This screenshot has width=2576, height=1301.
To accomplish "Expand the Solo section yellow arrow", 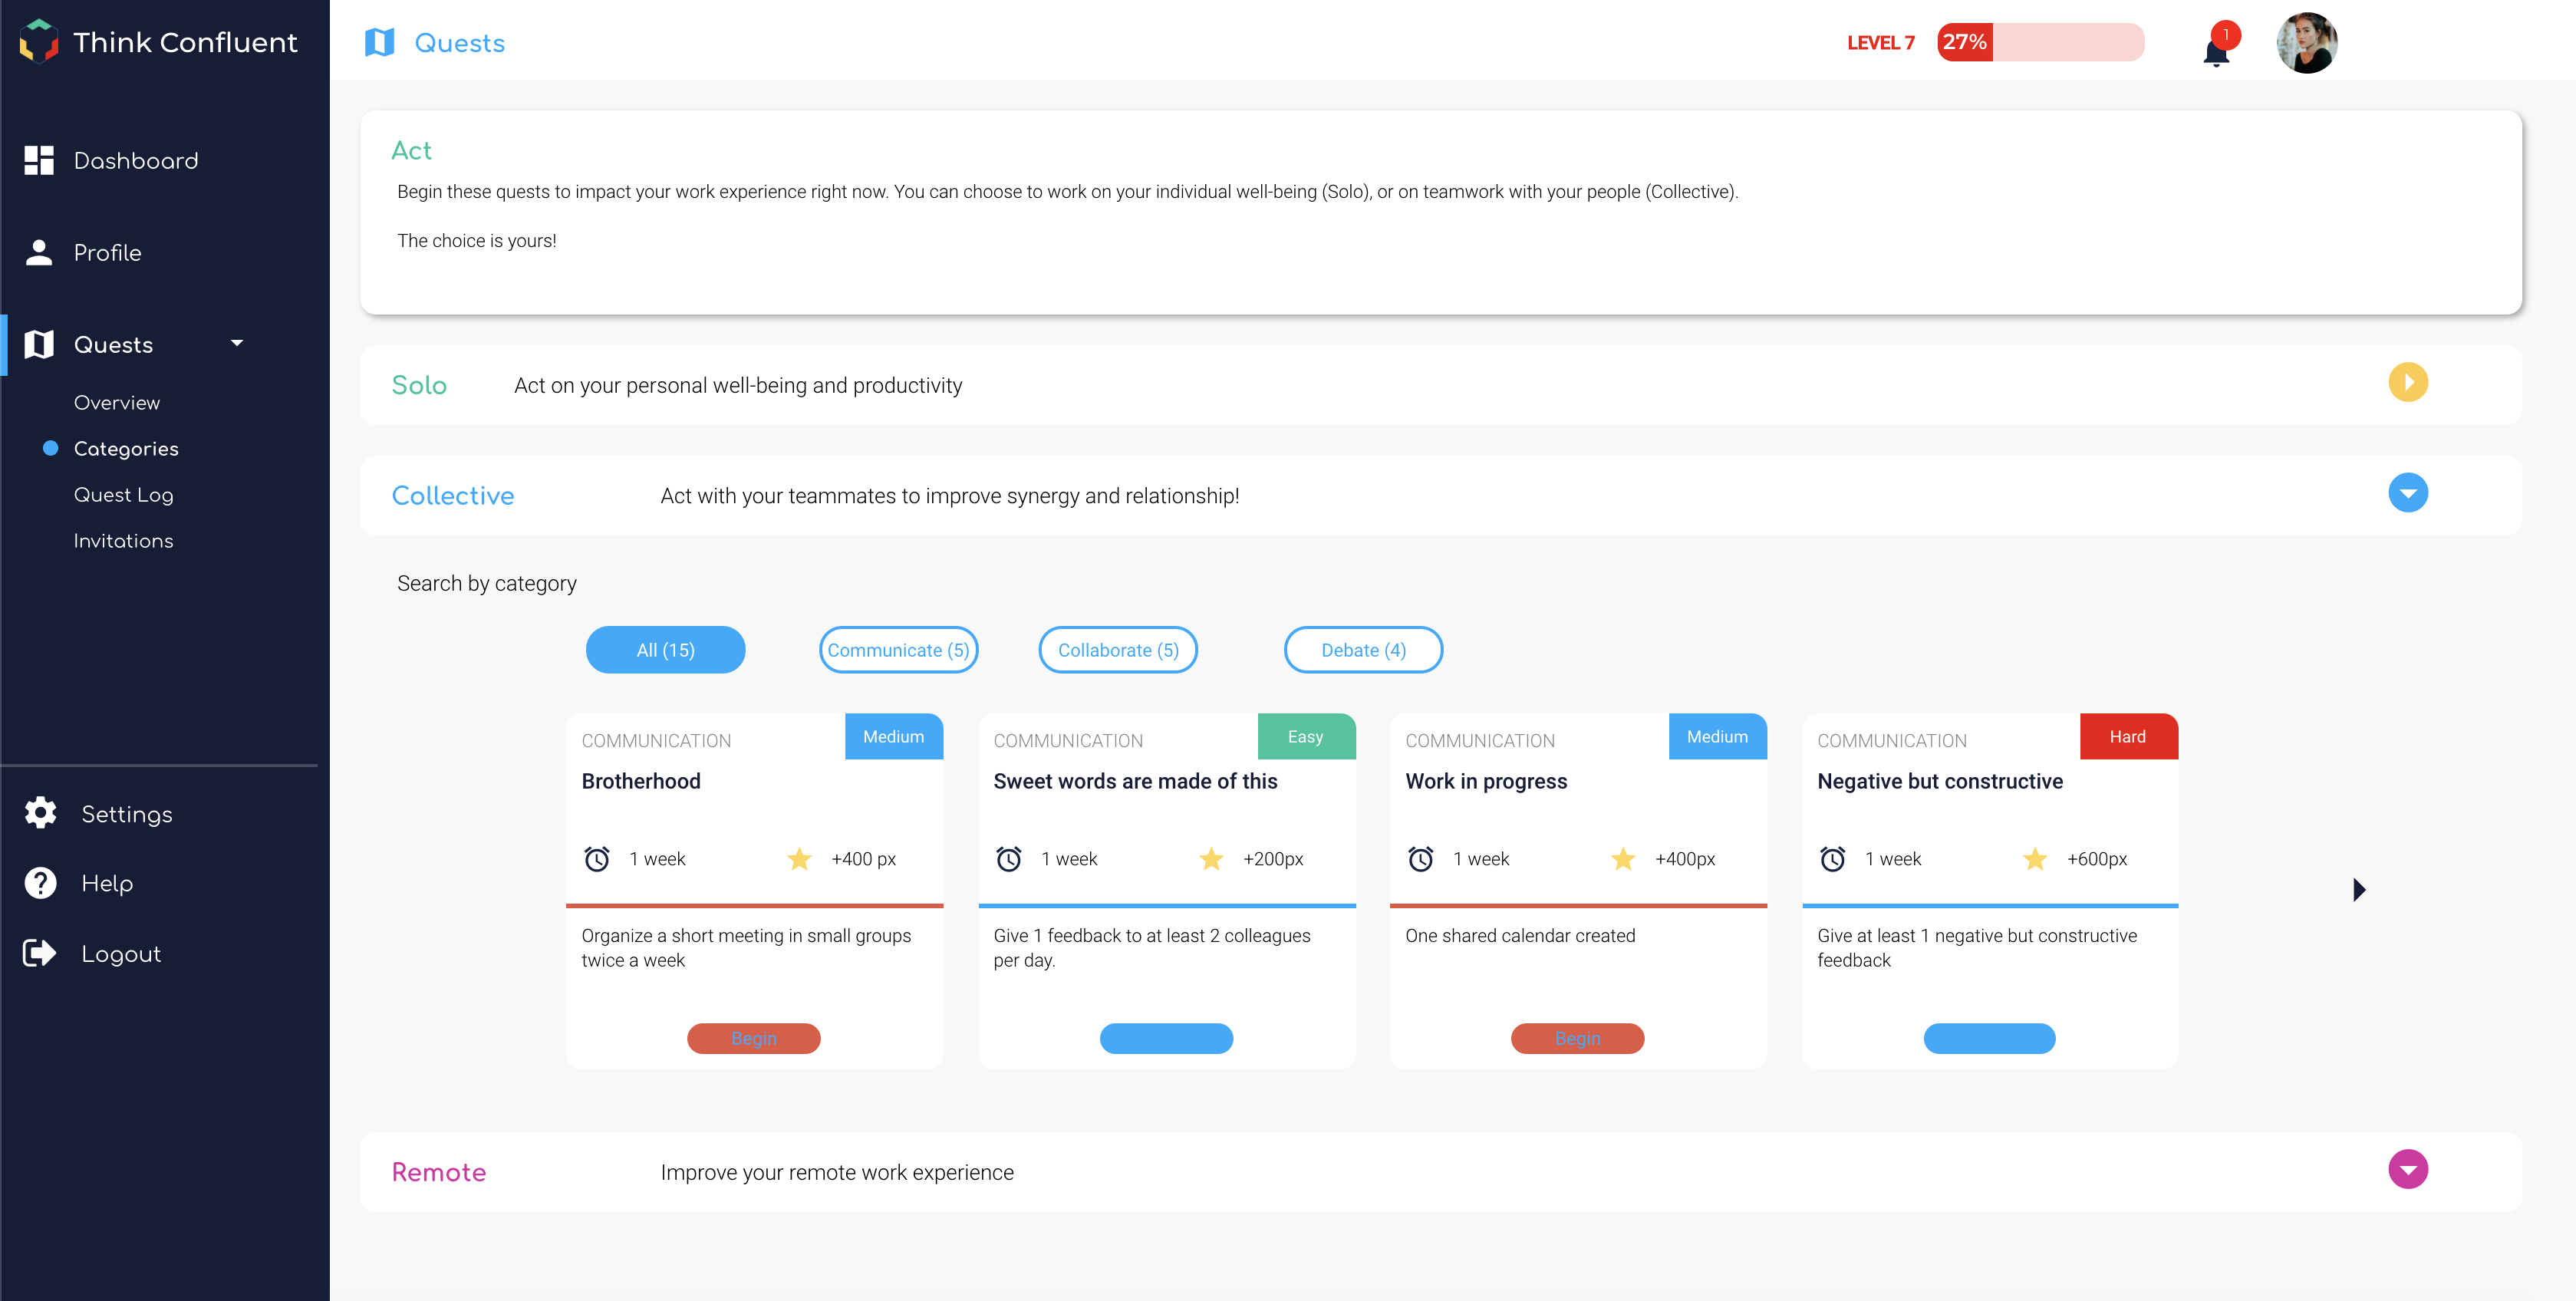I will click(2408, 383).
